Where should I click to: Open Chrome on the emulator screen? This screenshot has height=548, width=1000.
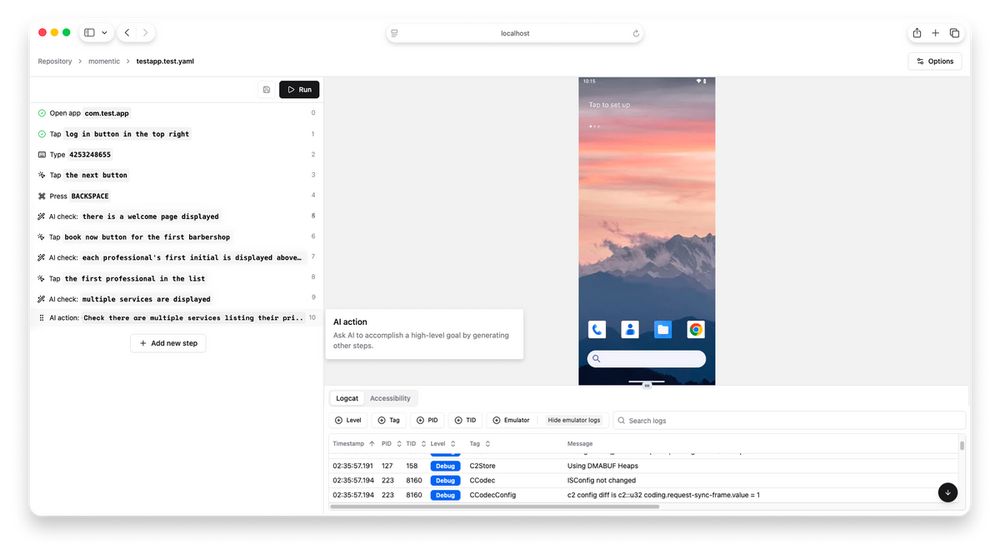[x=696, y=329]
